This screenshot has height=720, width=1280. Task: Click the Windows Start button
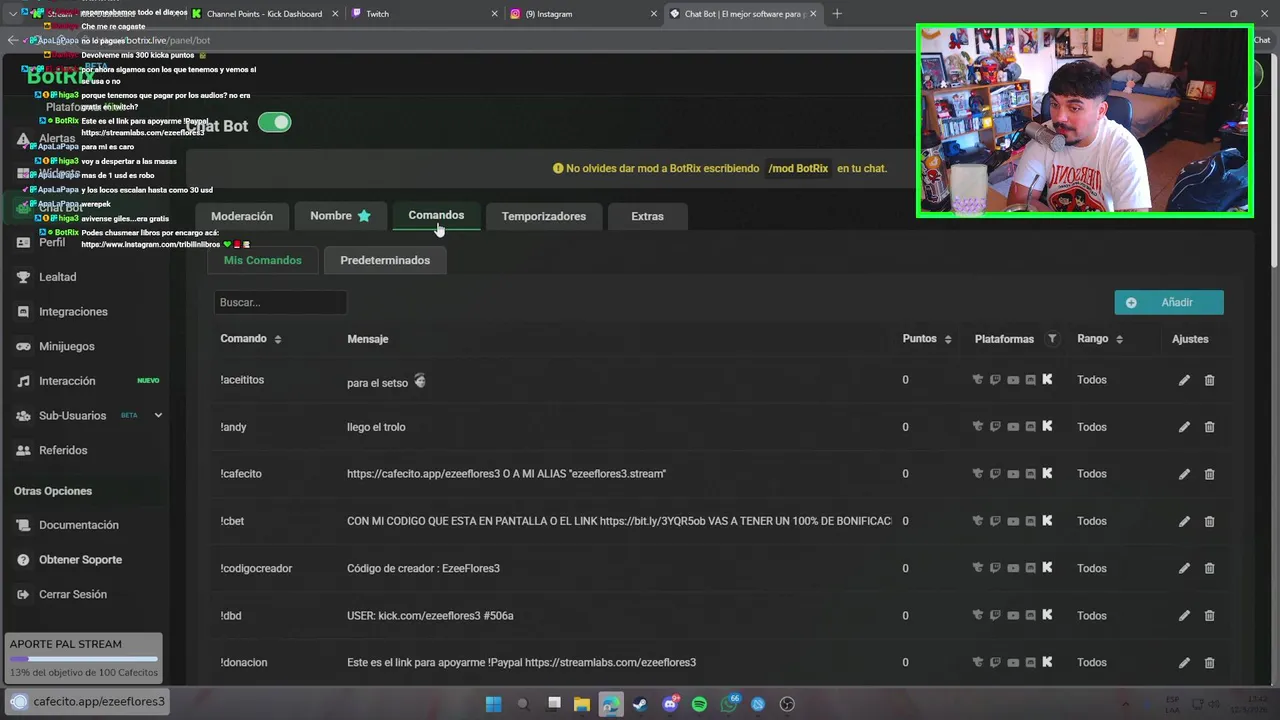[x=493, y=704]
